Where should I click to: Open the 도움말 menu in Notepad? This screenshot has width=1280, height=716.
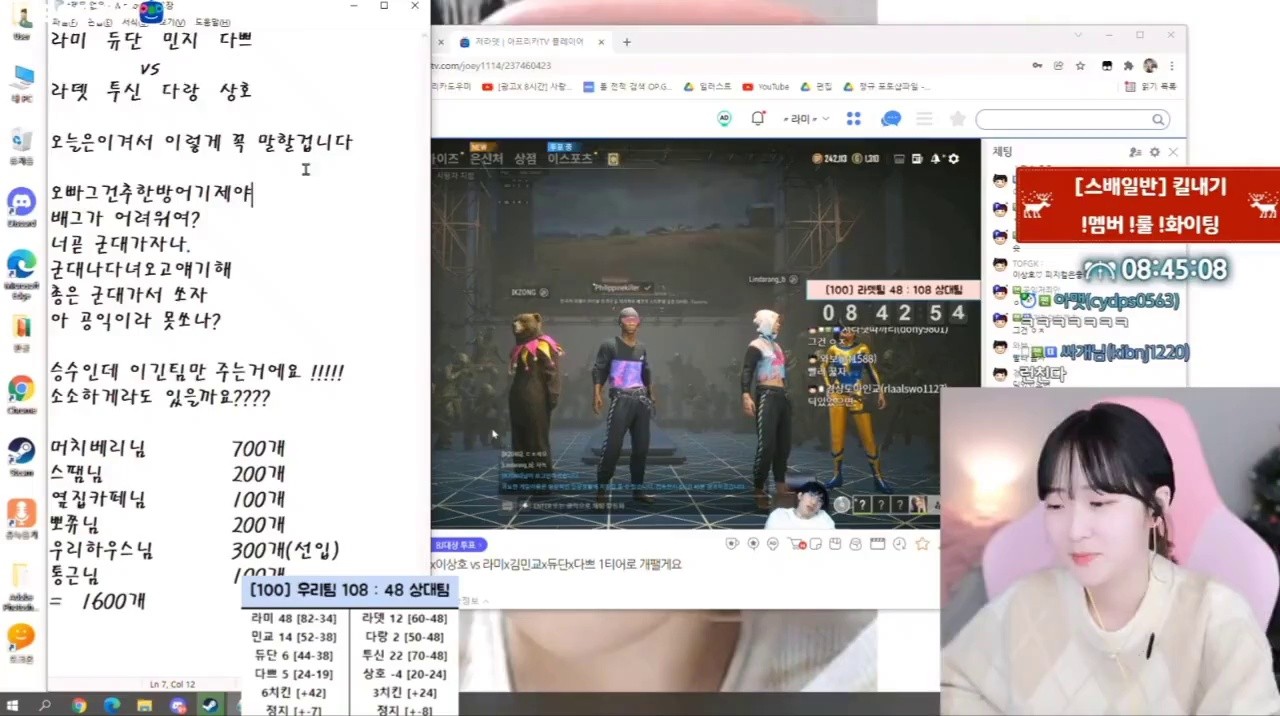point(212,22)
